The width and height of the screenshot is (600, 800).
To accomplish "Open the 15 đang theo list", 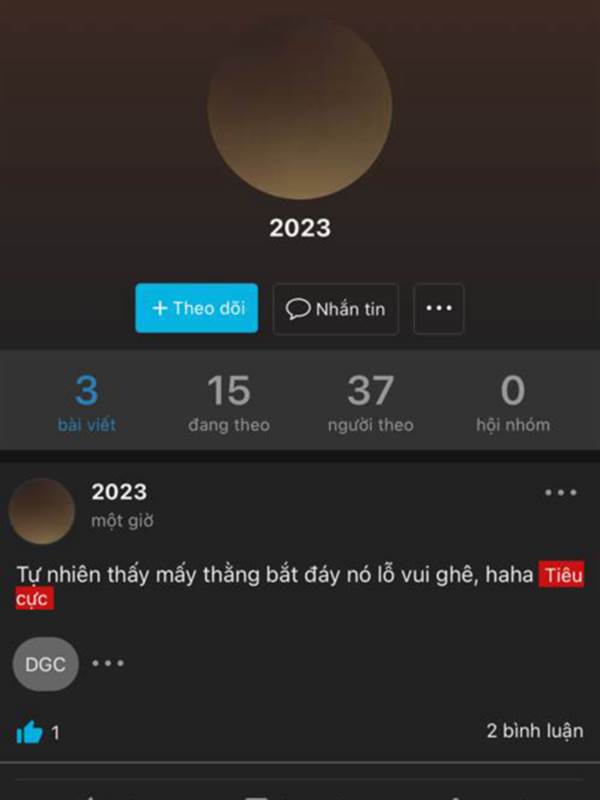I will [229, 403].
